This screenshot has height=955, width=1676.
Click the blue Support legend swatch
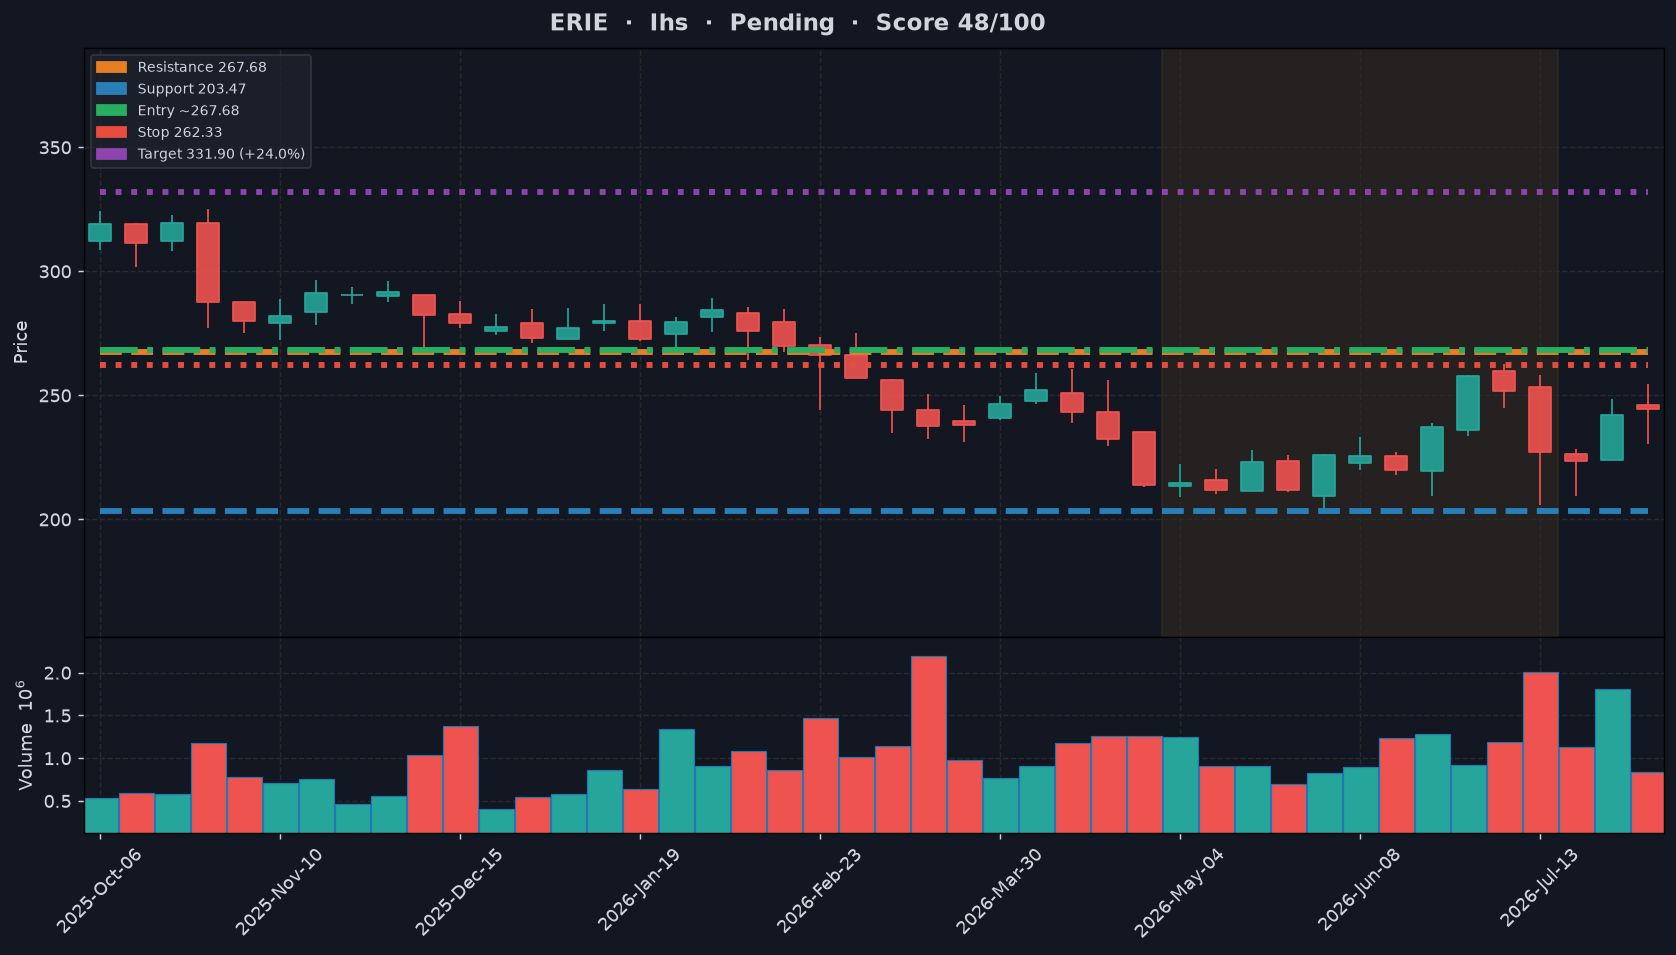[x=111, y=89]
